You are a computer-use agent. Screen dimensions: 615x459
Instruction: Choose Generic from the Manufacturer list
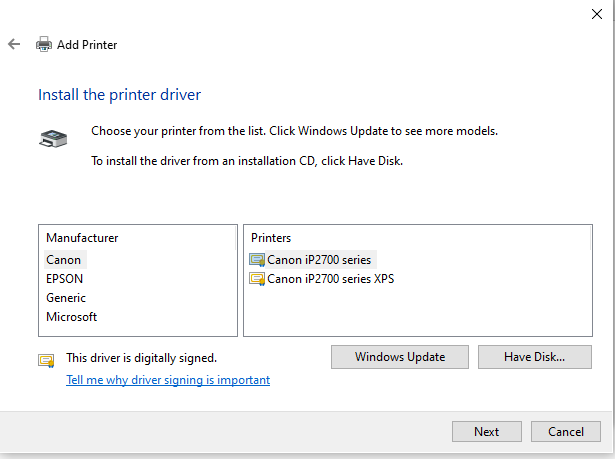point(66,298)
